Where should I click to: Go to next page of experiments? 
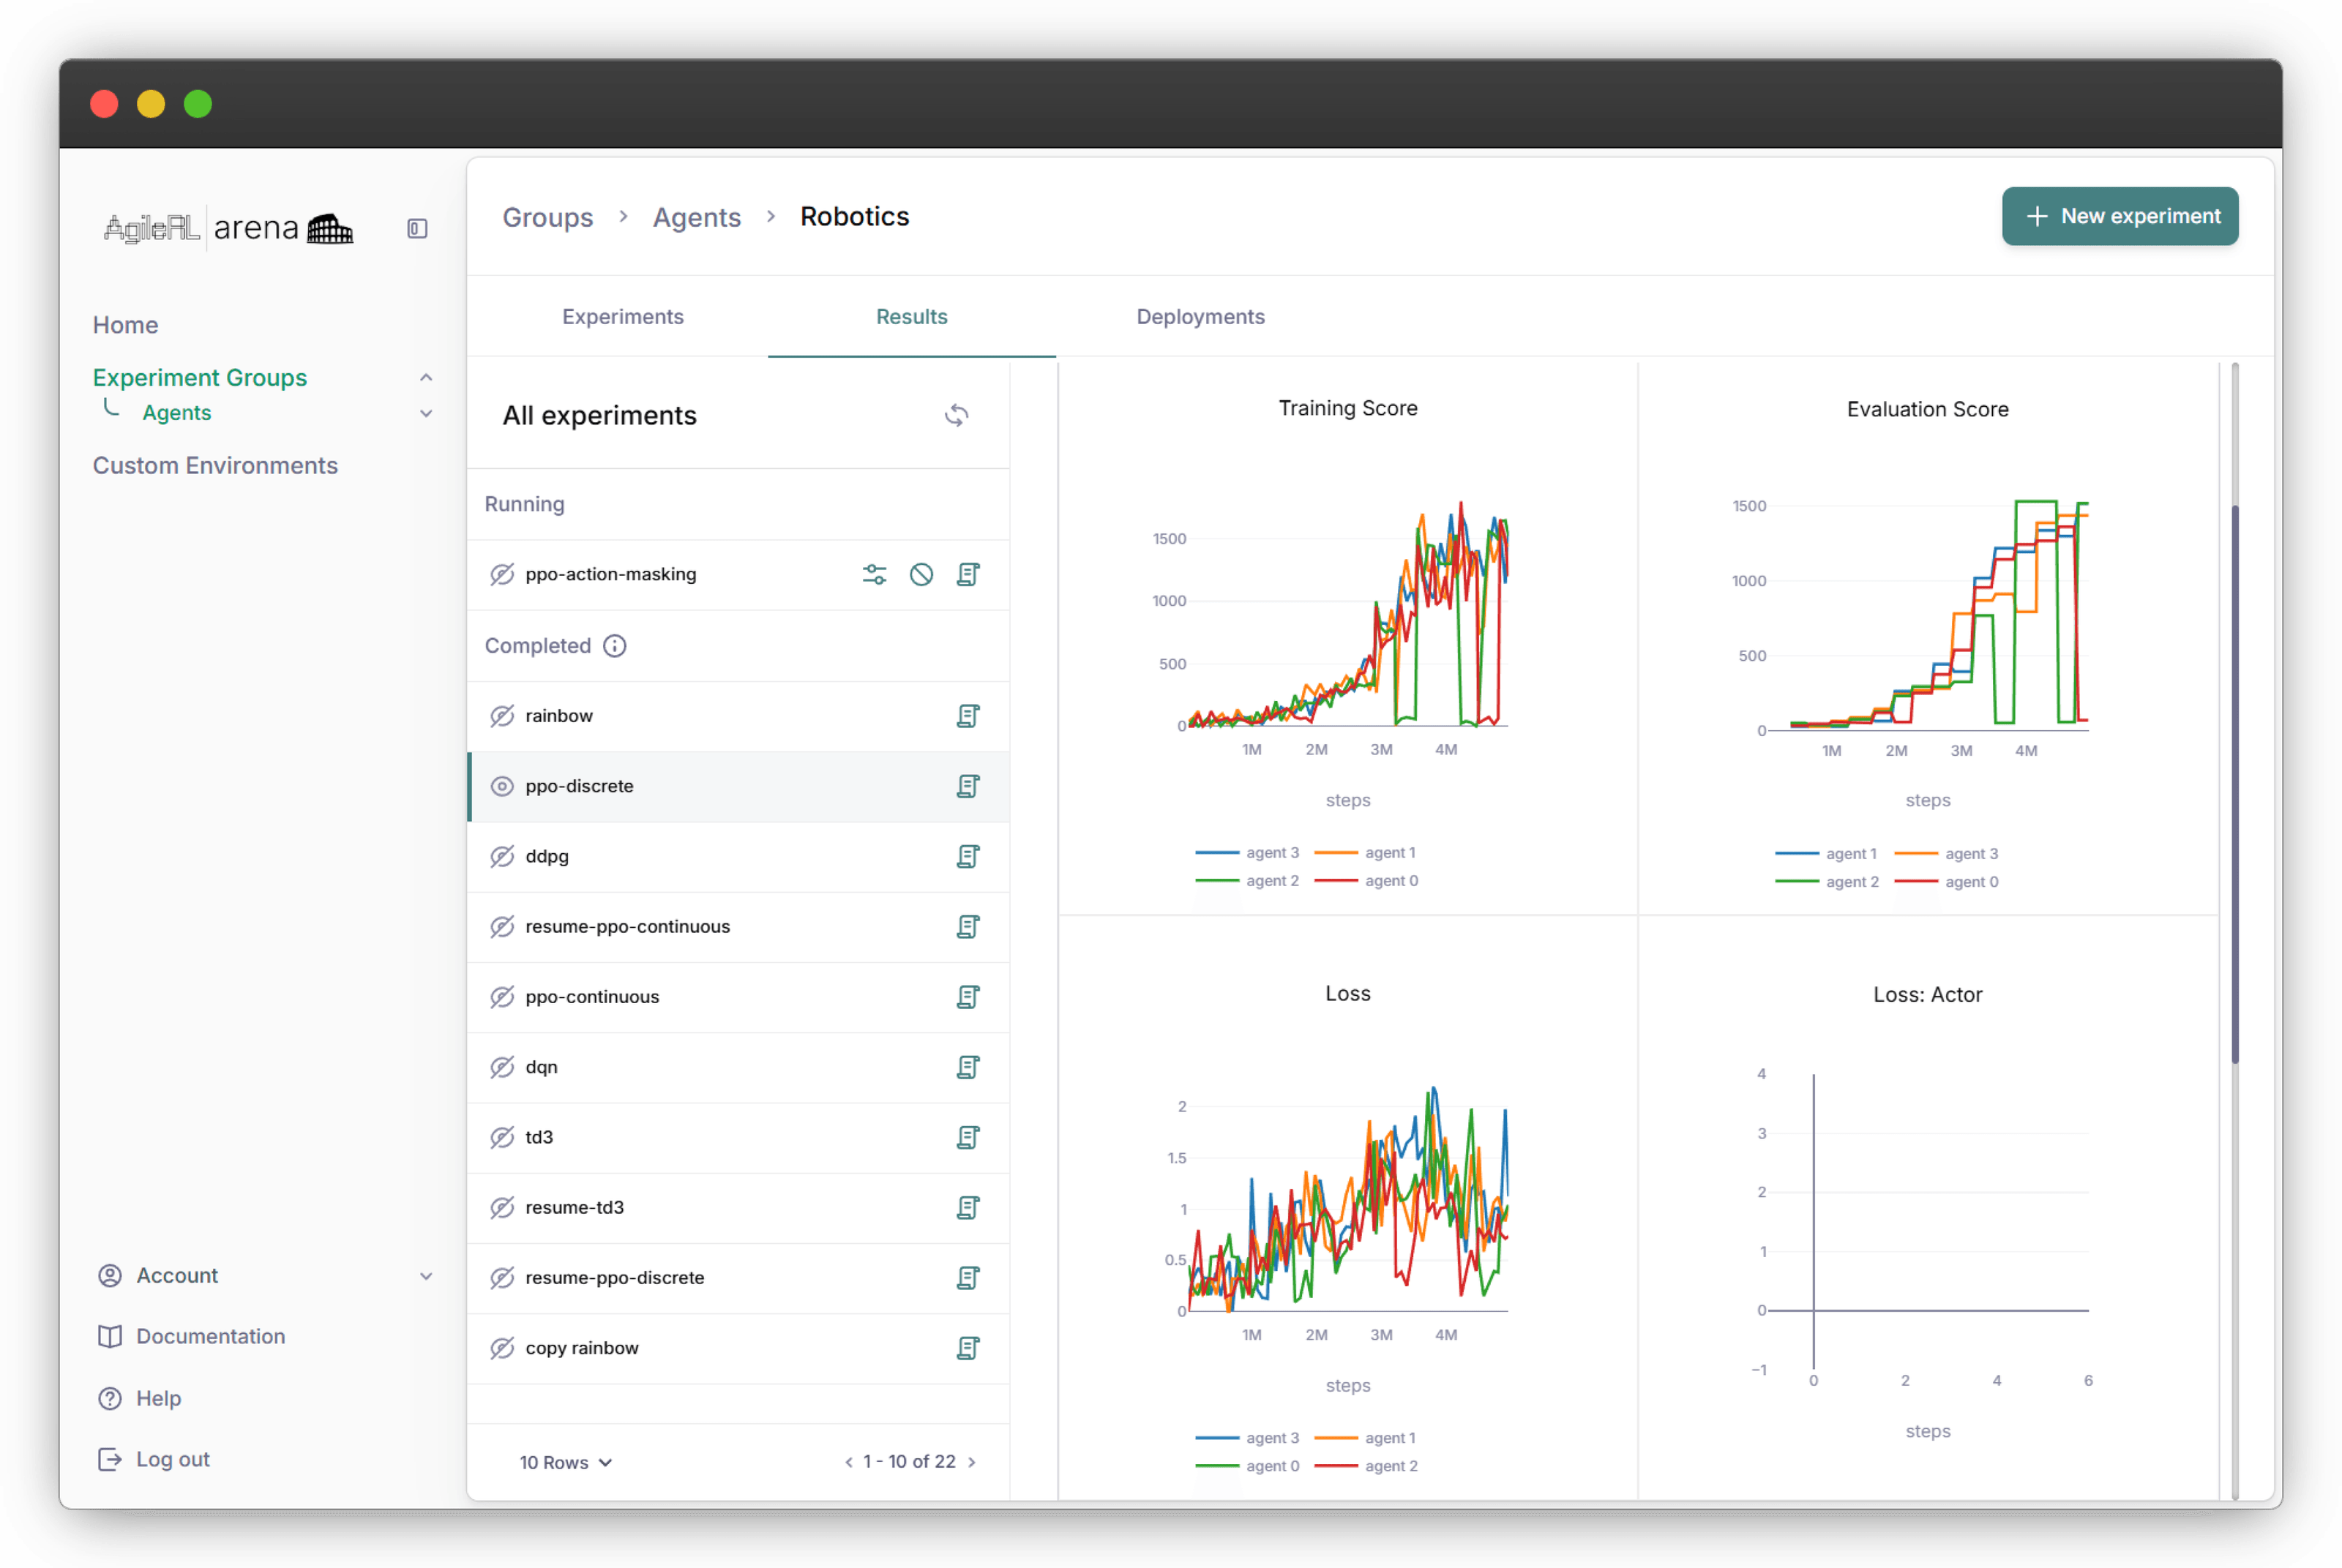pyautogui.click(x=971, y=1462)
